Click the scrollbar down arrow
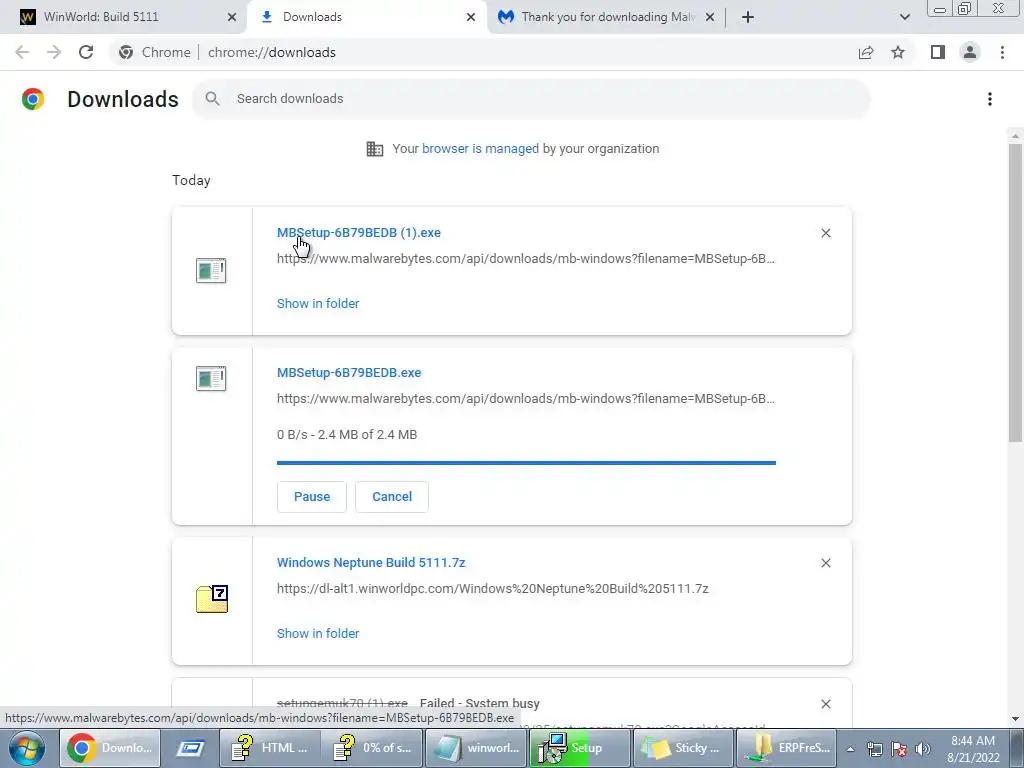Viewport: 1024px width, 768px height. pos(1015,719)
